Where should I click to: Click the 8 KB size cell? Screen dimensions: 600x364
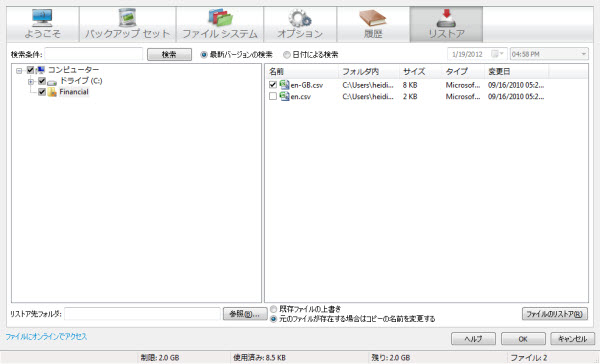pyautogui.click(x=410, y=85)
